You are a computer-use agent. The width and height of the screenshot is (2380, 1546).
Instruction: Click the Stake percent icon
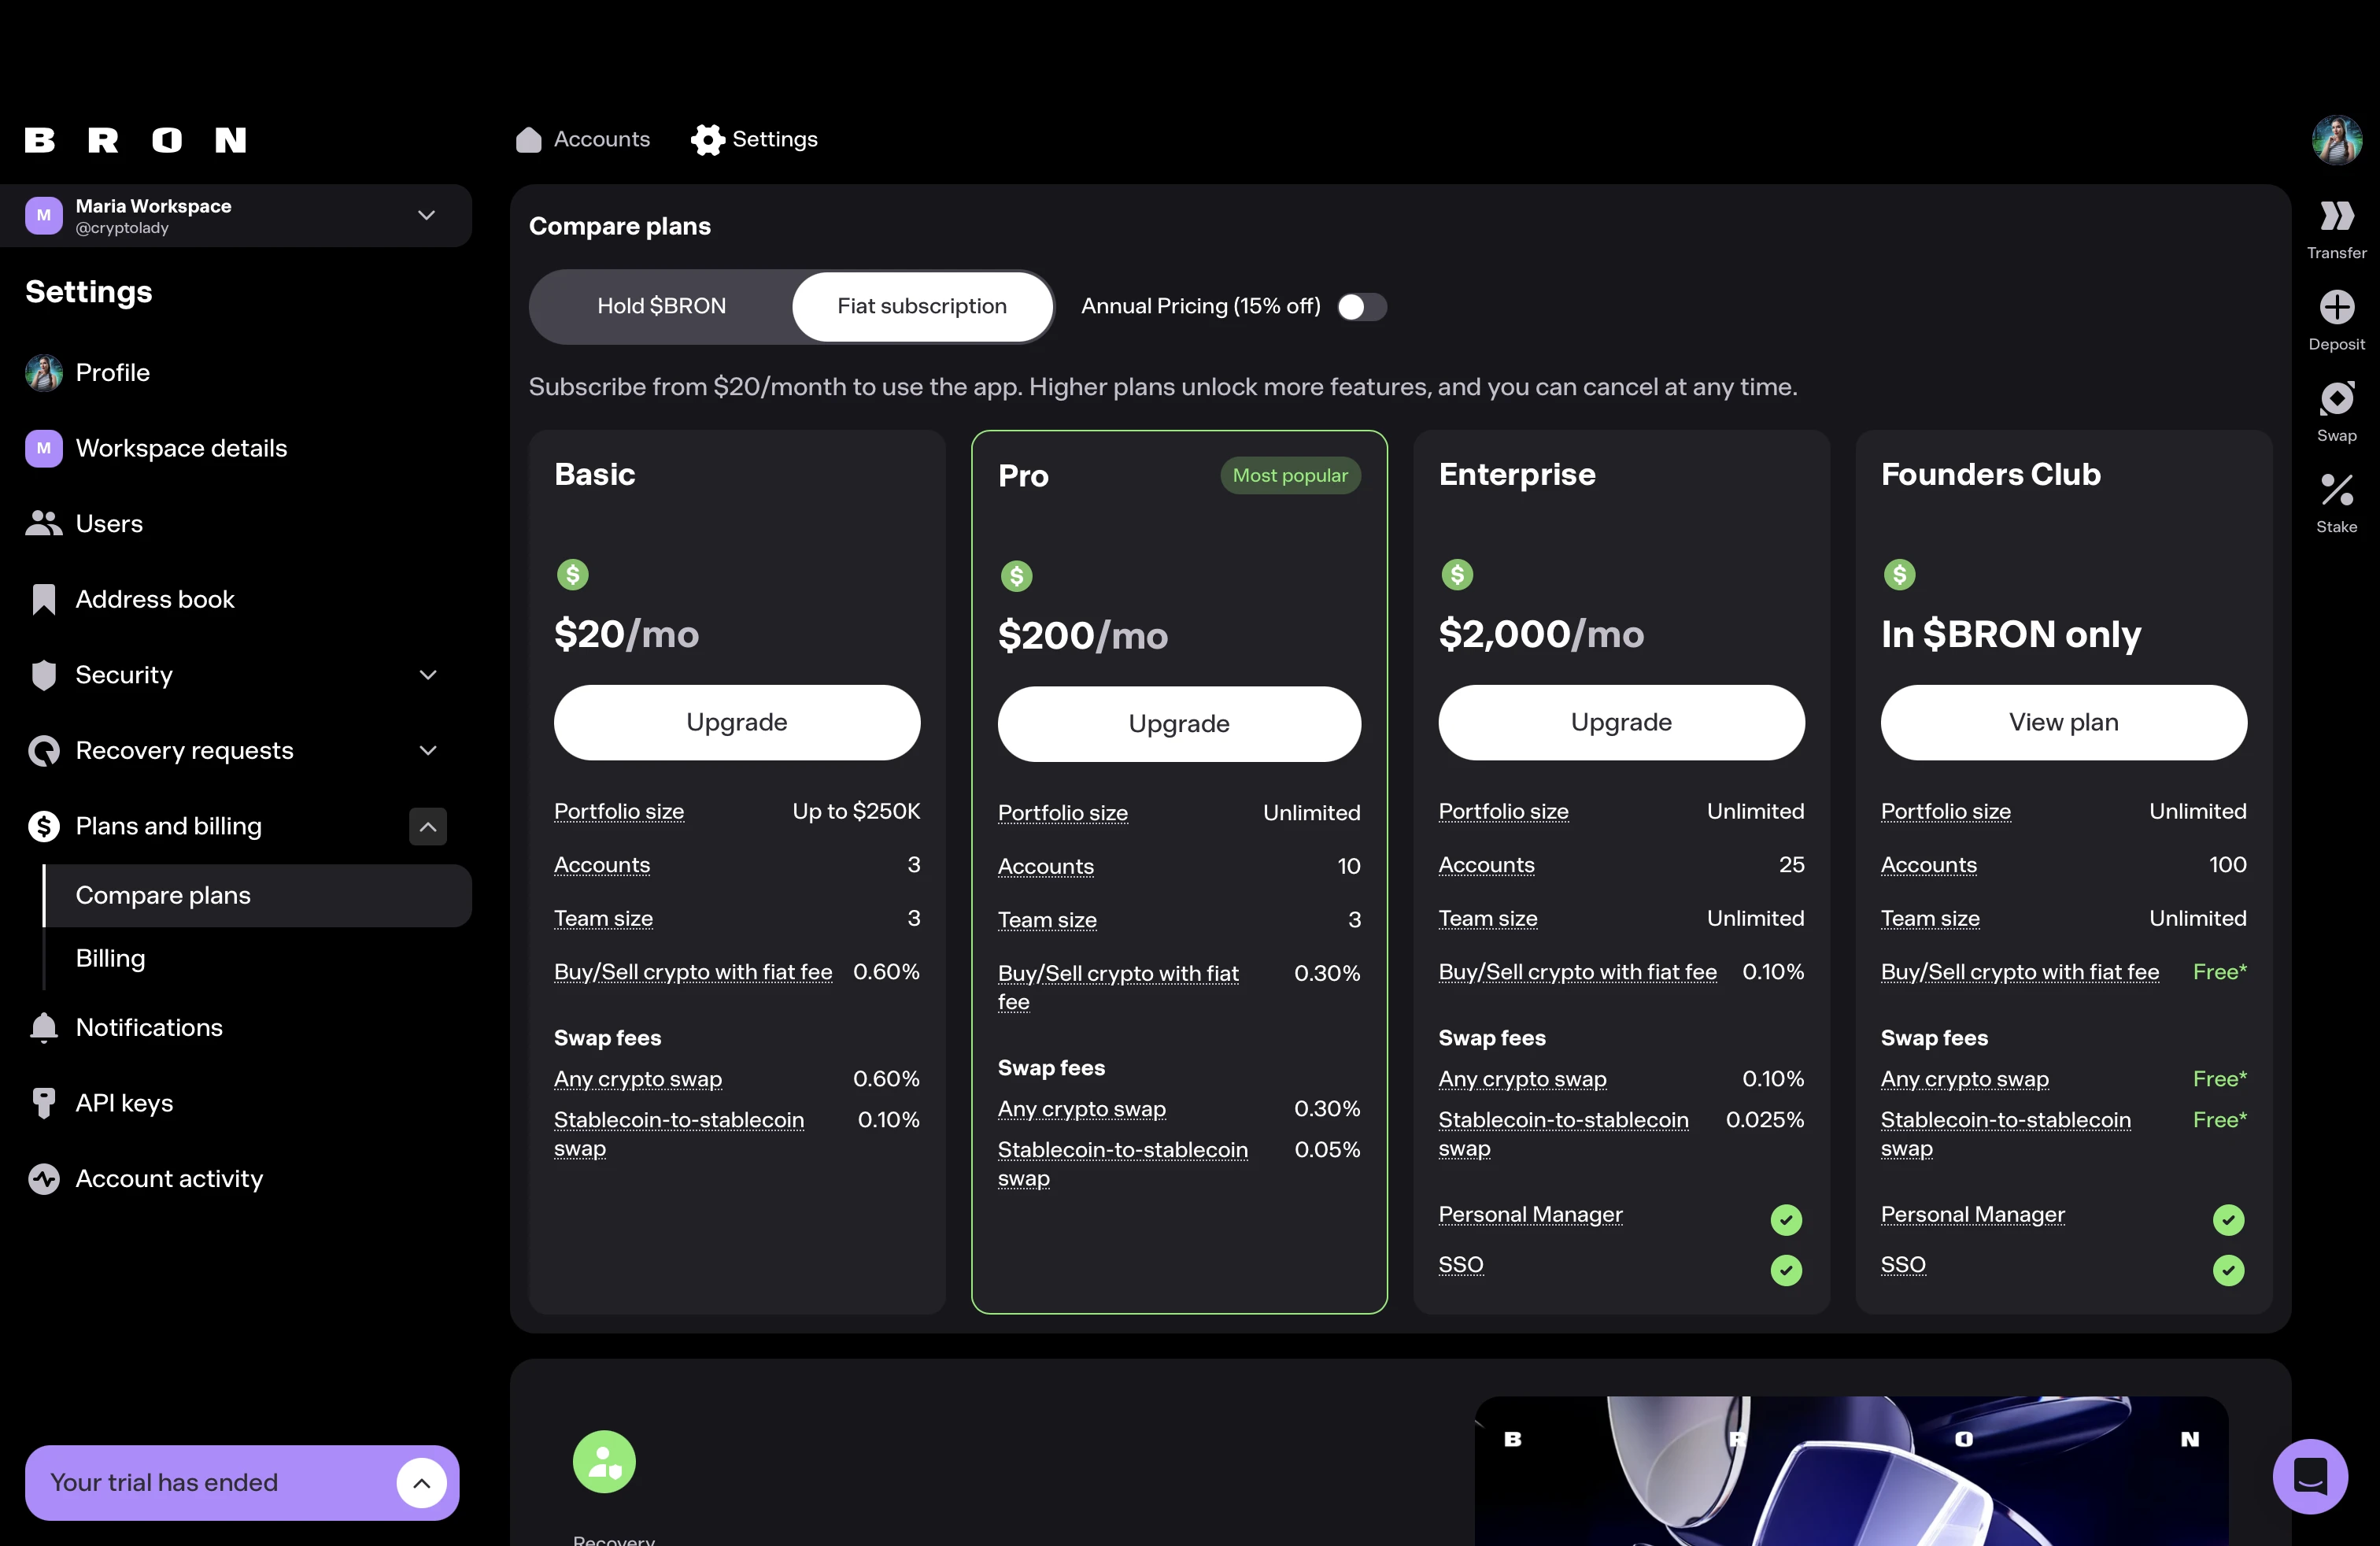2336,489
